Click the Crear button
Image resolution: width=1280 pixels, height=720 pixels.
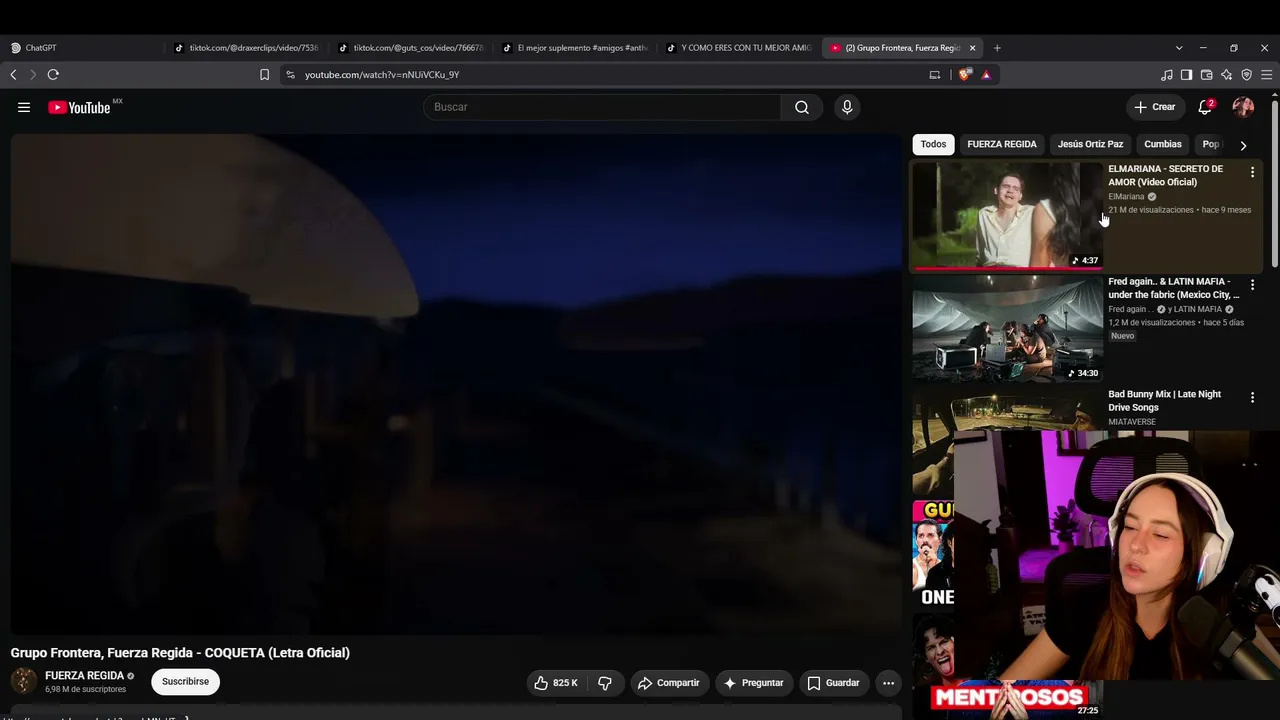point(1155,107)
